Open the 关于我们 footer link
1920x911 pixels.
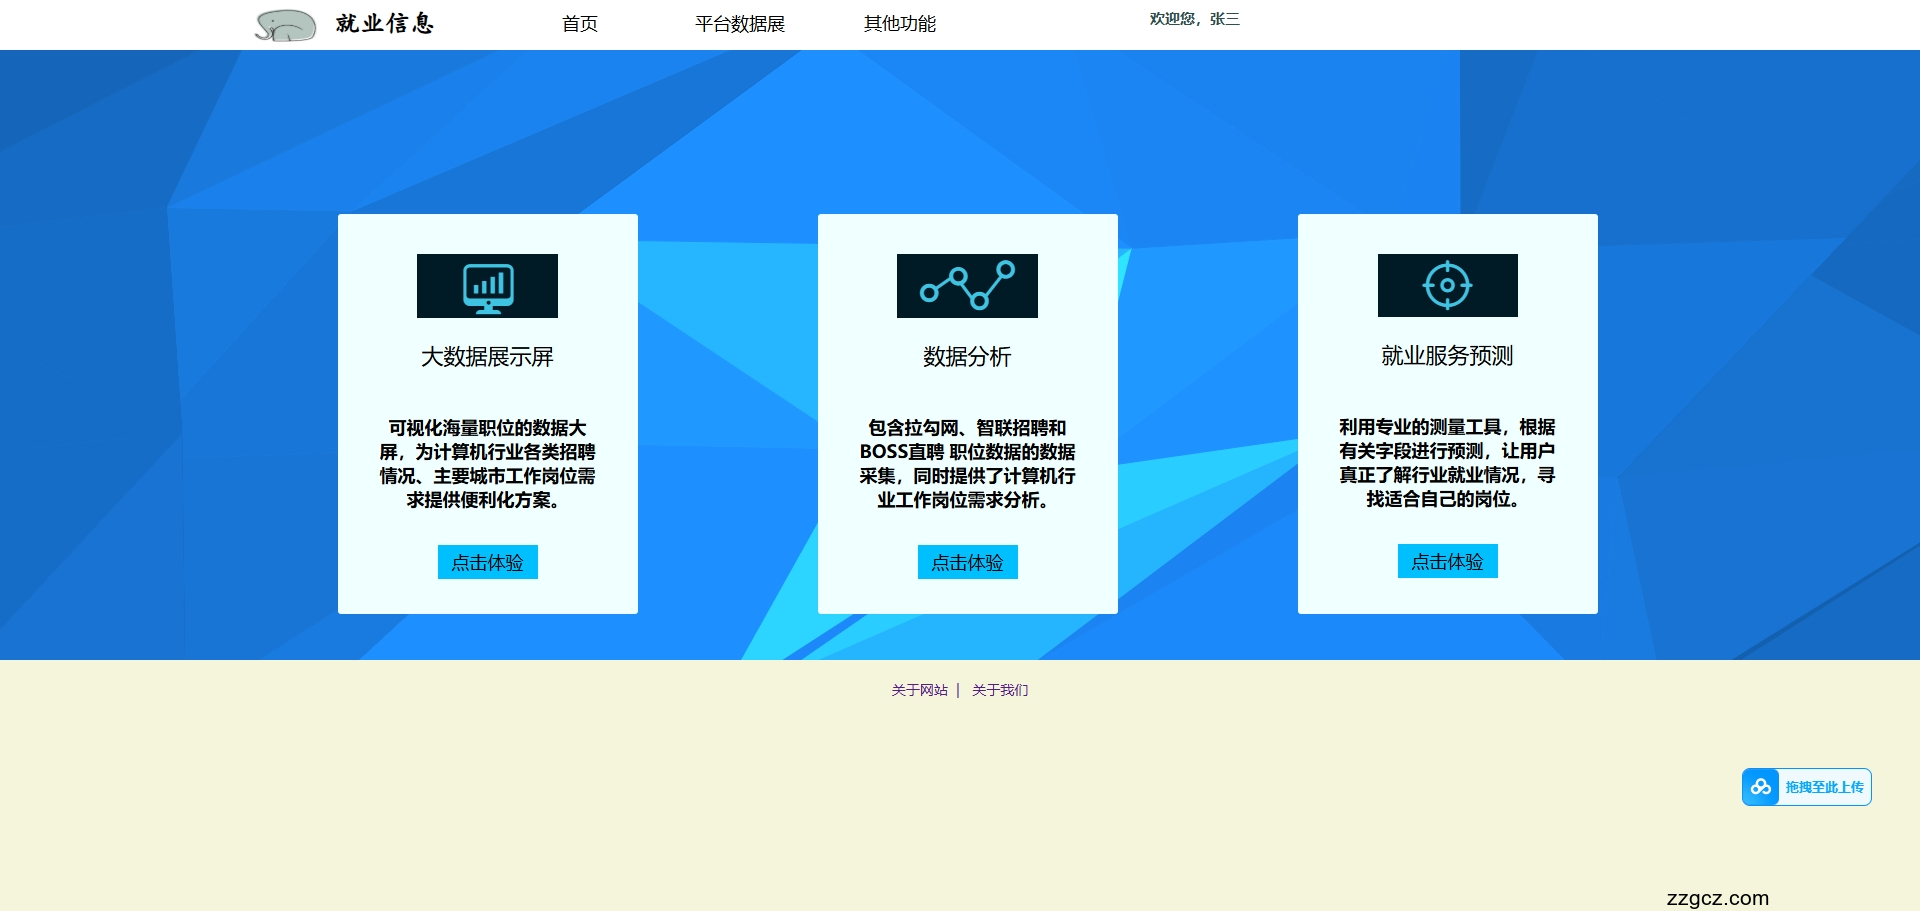pyautogui.click(x=1000, y=690)
